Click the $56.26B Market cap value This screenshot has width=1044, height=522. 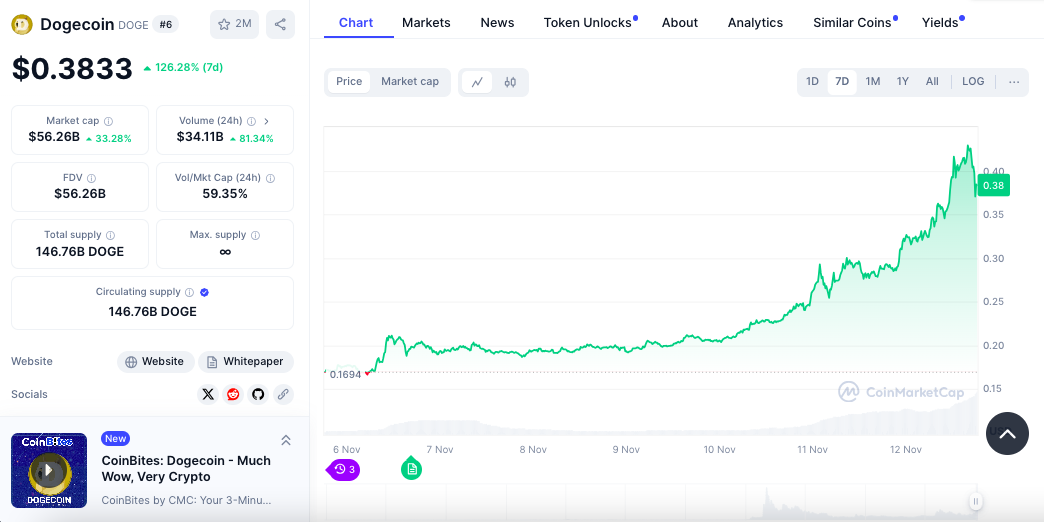click(54, 137)
